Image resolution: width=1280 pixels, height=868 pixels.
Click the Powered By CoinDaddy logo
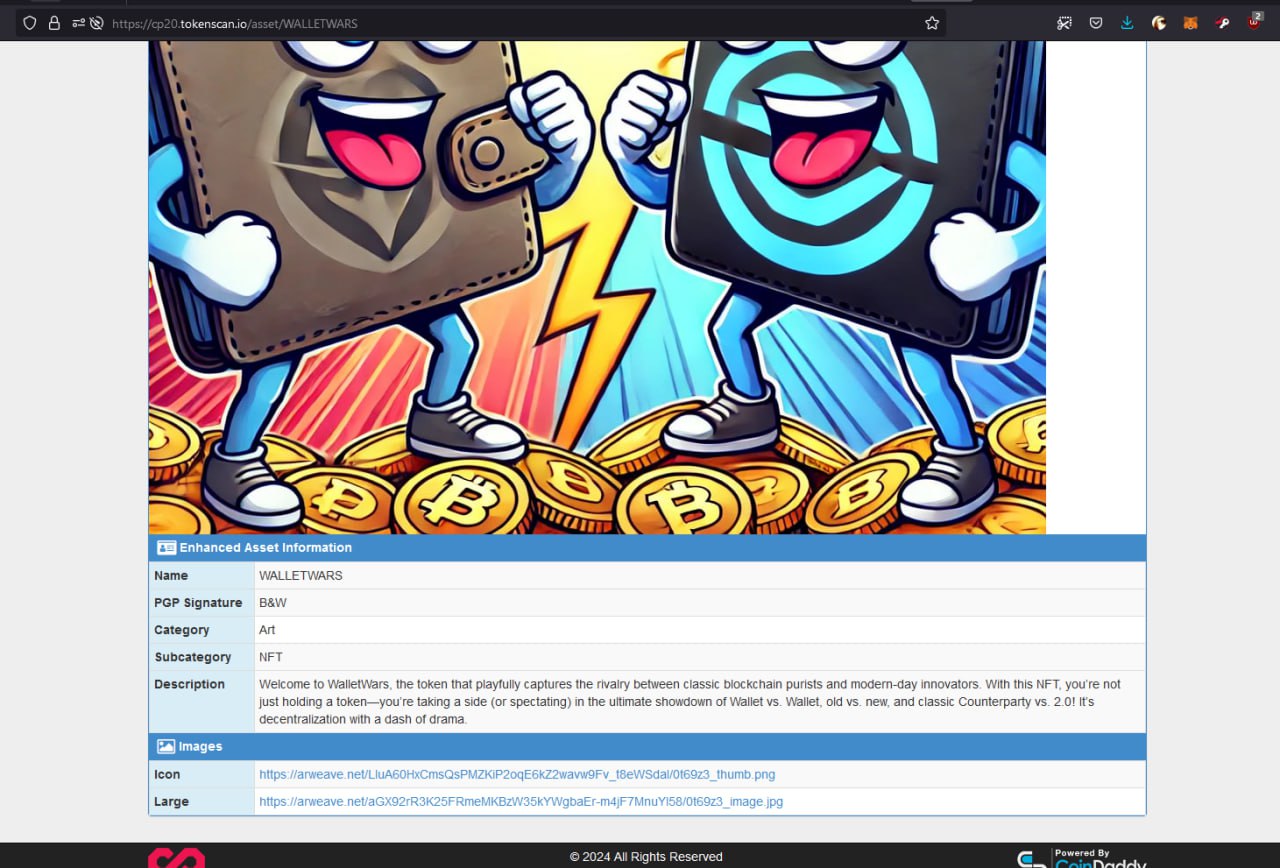(1082, 858)
